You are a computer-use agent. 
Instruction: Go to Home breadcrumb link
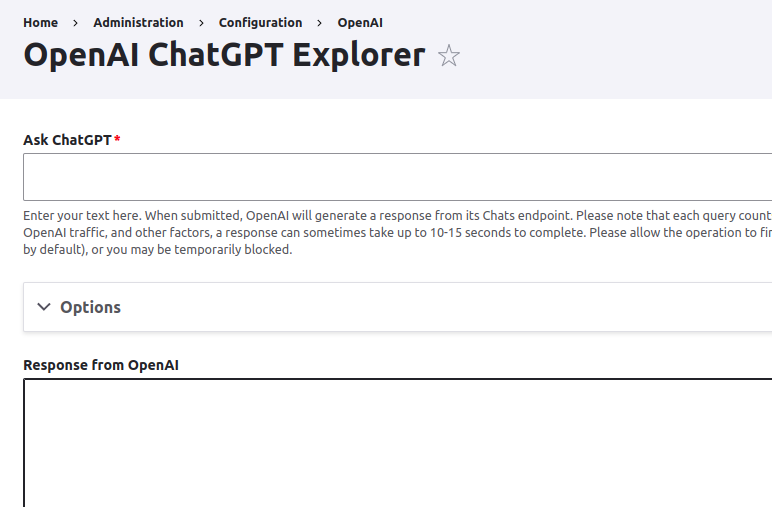(x=40, y=23)
